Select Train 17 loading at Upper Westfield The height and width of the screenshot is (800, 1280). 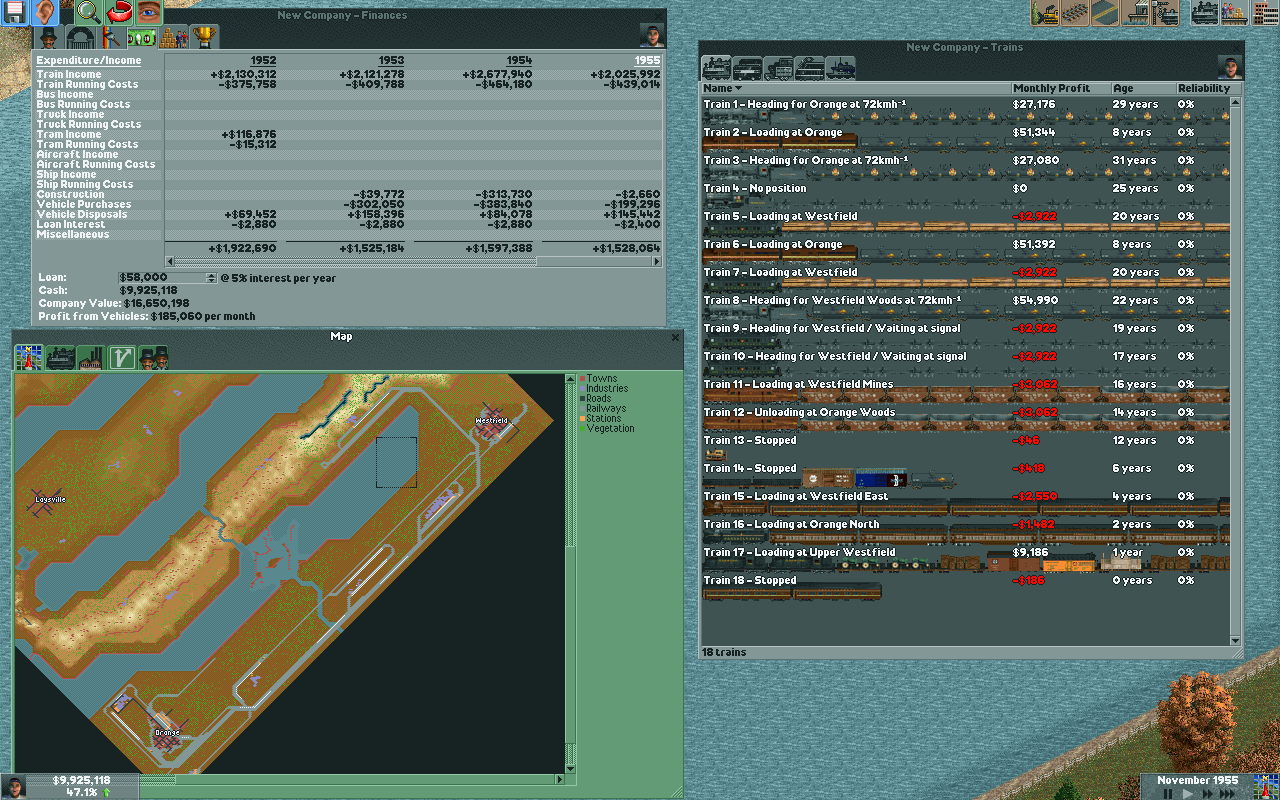[965, 557]
